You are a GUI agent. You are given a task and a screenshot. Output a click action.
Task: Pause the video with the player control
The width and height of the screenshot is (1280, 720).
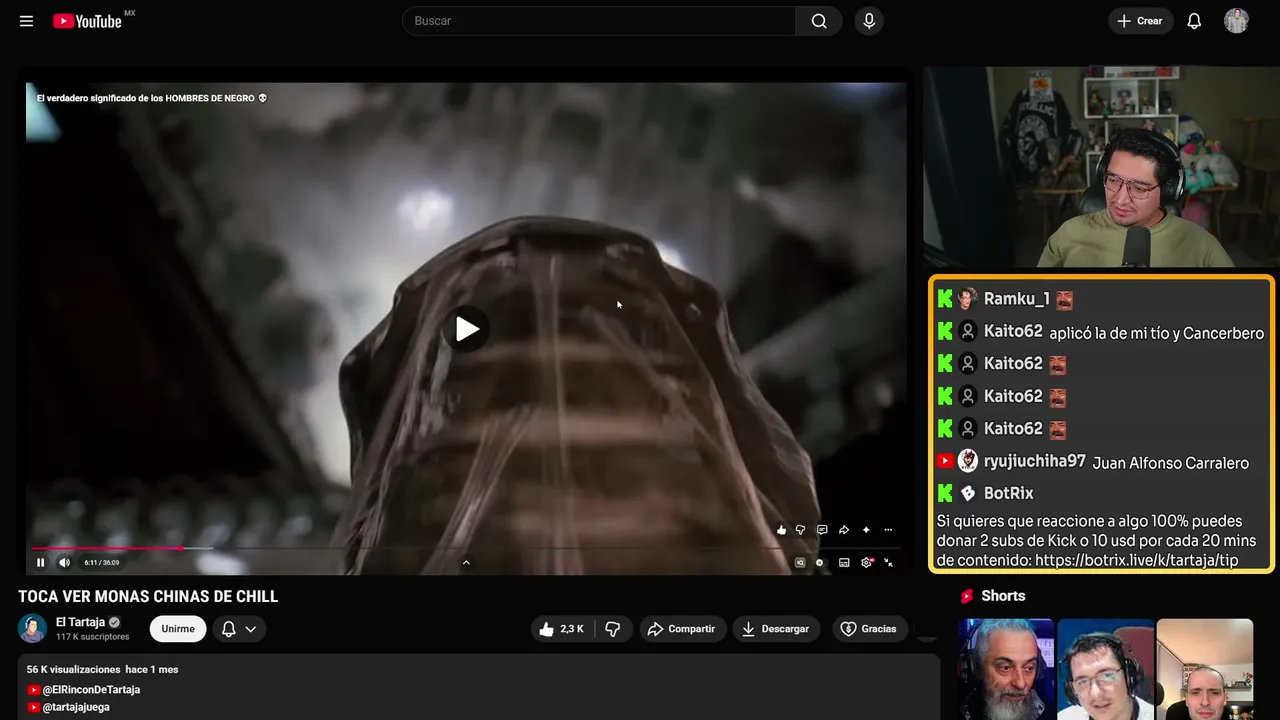click(41, 562)
